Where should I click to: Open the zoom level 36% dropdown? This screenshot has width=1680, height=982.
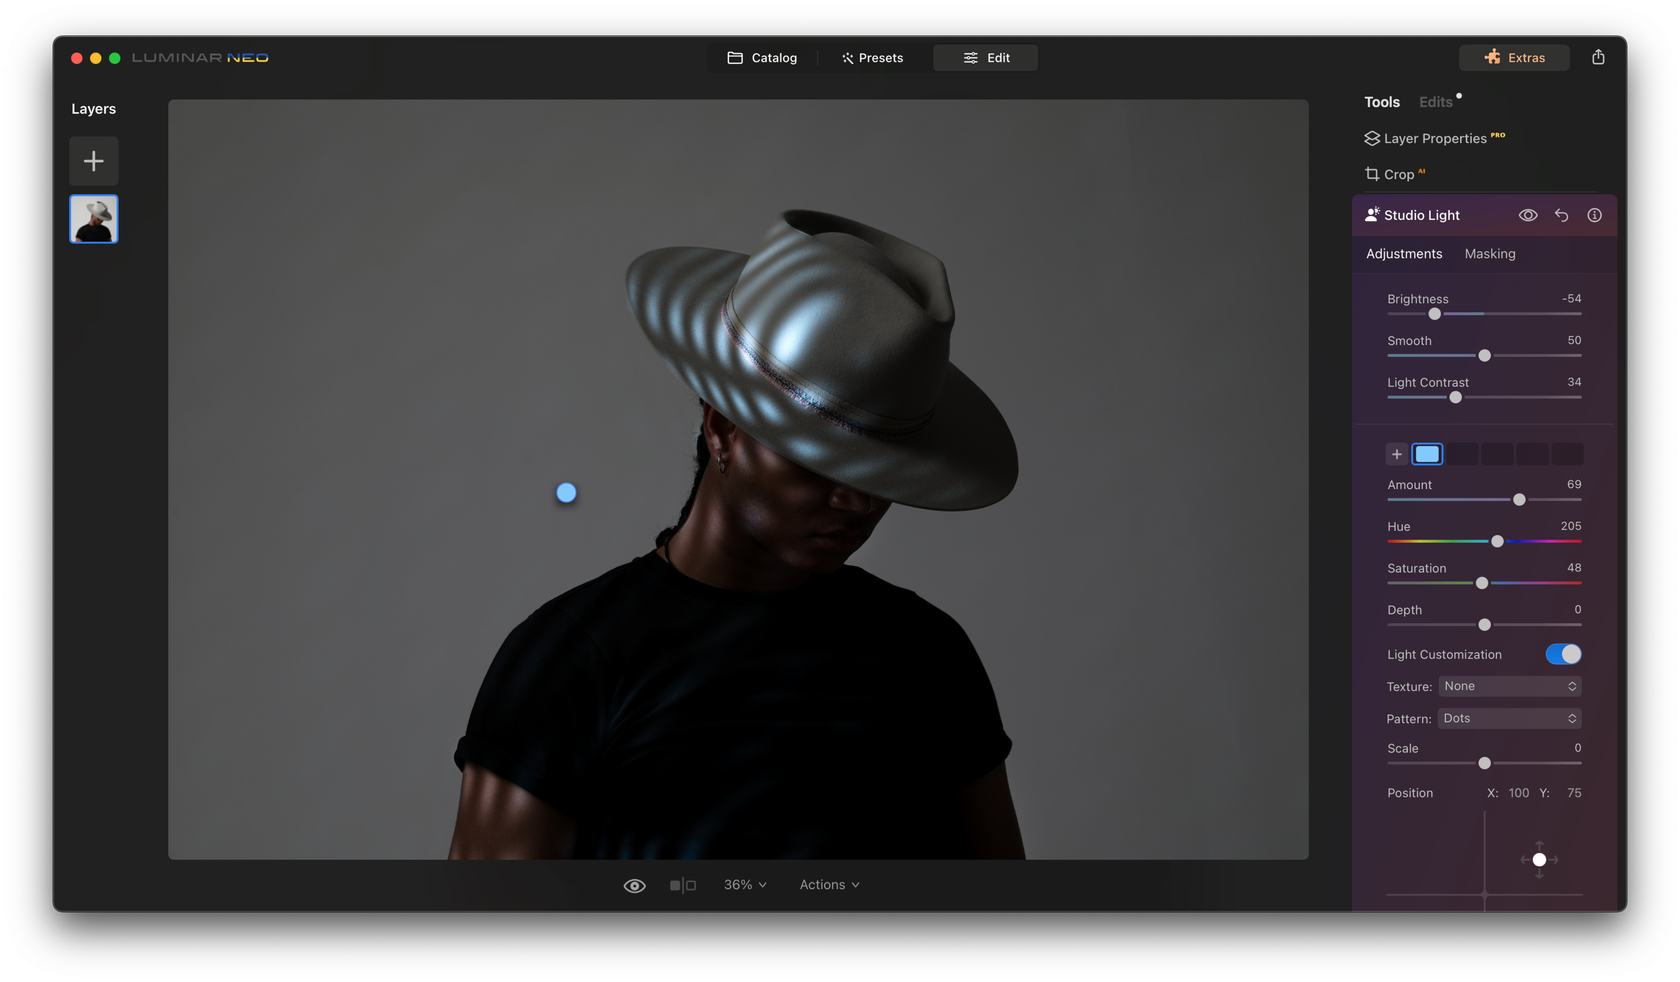click(744, 884)
